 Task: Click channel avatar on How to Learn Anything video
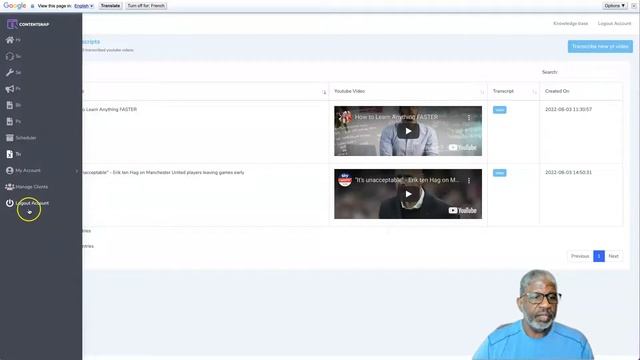pyautogui.click(x=345, y=117)
